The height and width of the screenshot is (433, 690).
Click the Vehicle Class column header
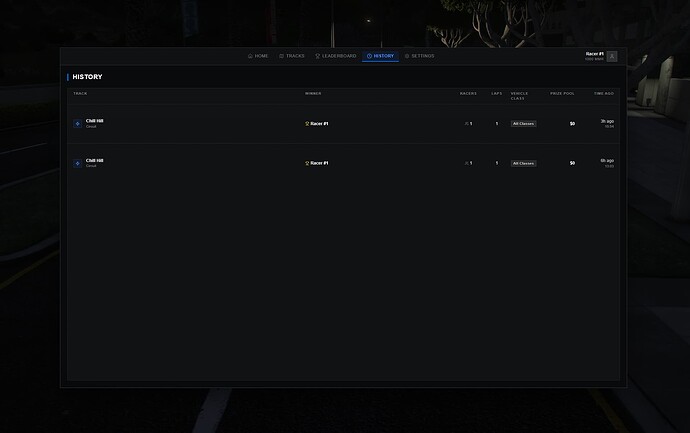click(x=519, y=95)
